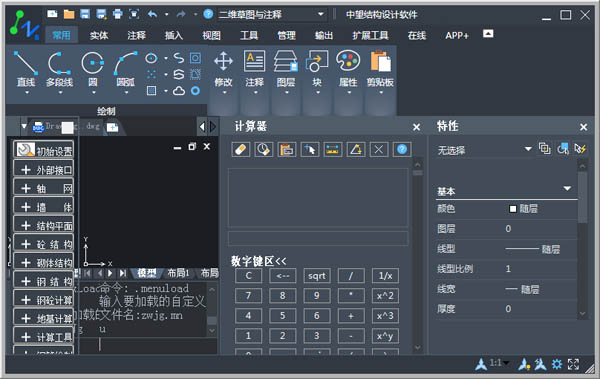Click the undo arrow in quick access toolbar
Image resolution: width=600 pixels, height=379 pixels.
point(152,15)
